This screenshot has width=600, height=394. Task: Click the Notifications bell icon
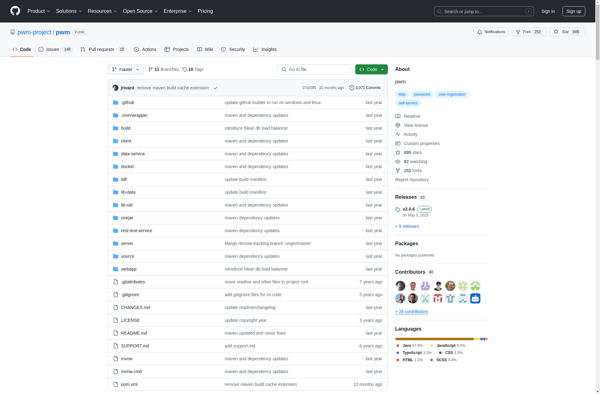(x=479, y=32)
